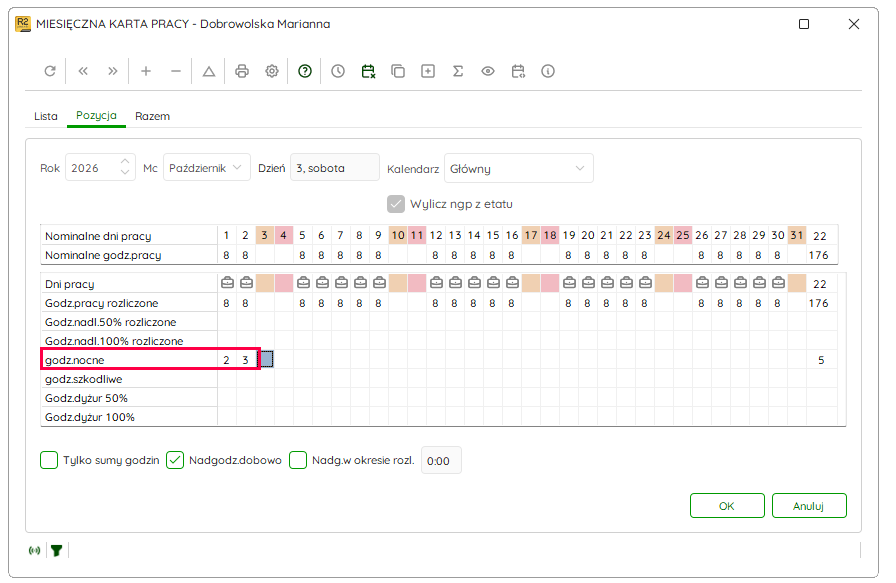
Task: Click the calendar with X icon
Action: tap(368, 71)
